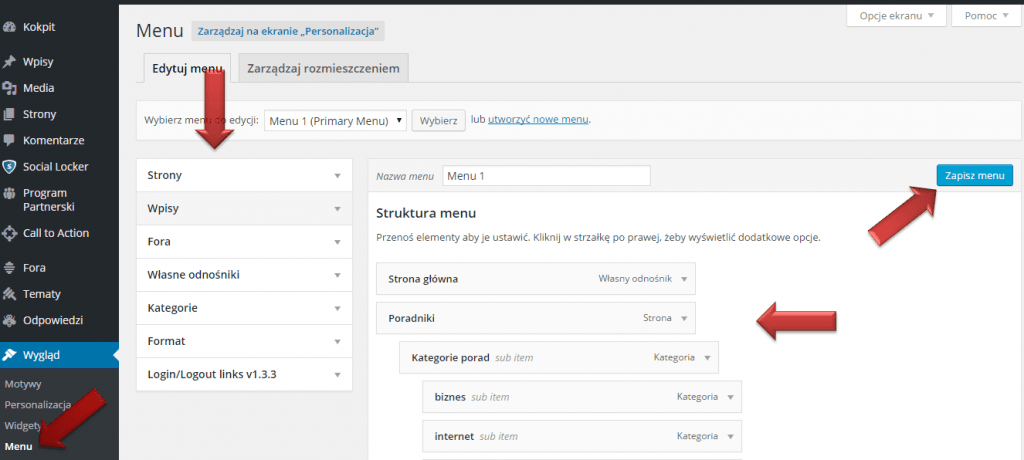The image size is (1024, 460).
Task: Open the Komentarze speech bubble icon
Action: 9,140
